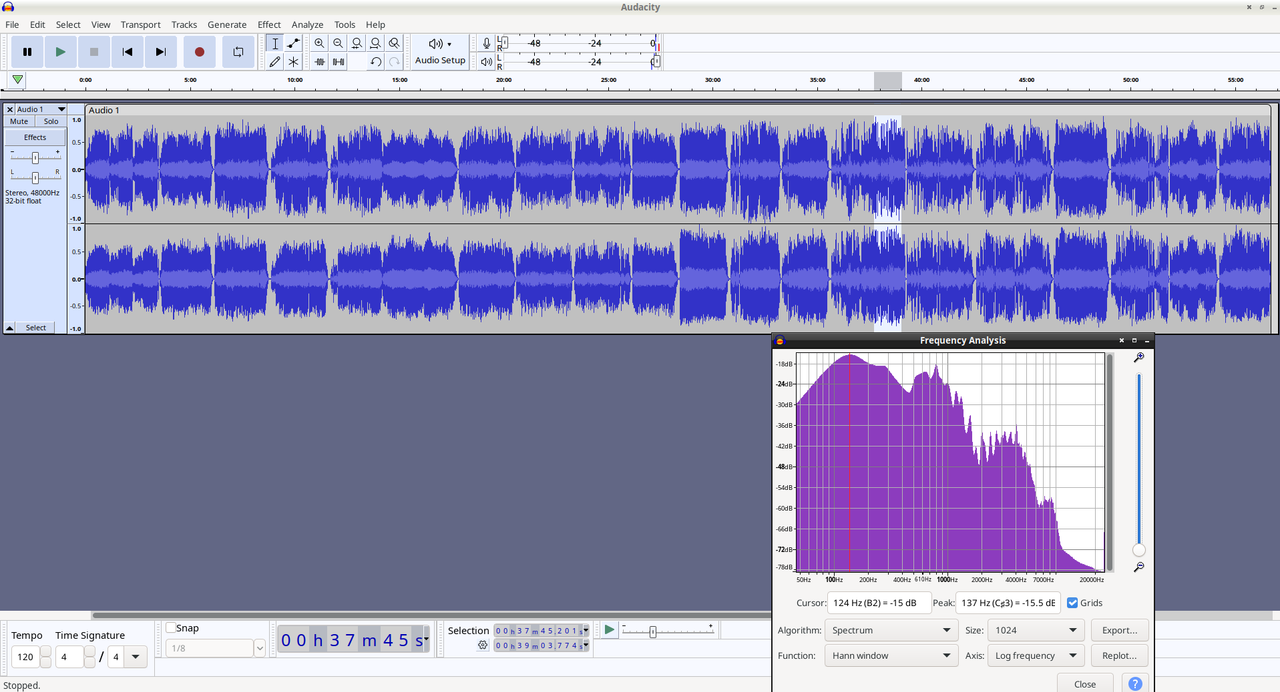Select the Multi-tool asterisk icon
Screen dimensions: 1280x692
click(293, 61)
